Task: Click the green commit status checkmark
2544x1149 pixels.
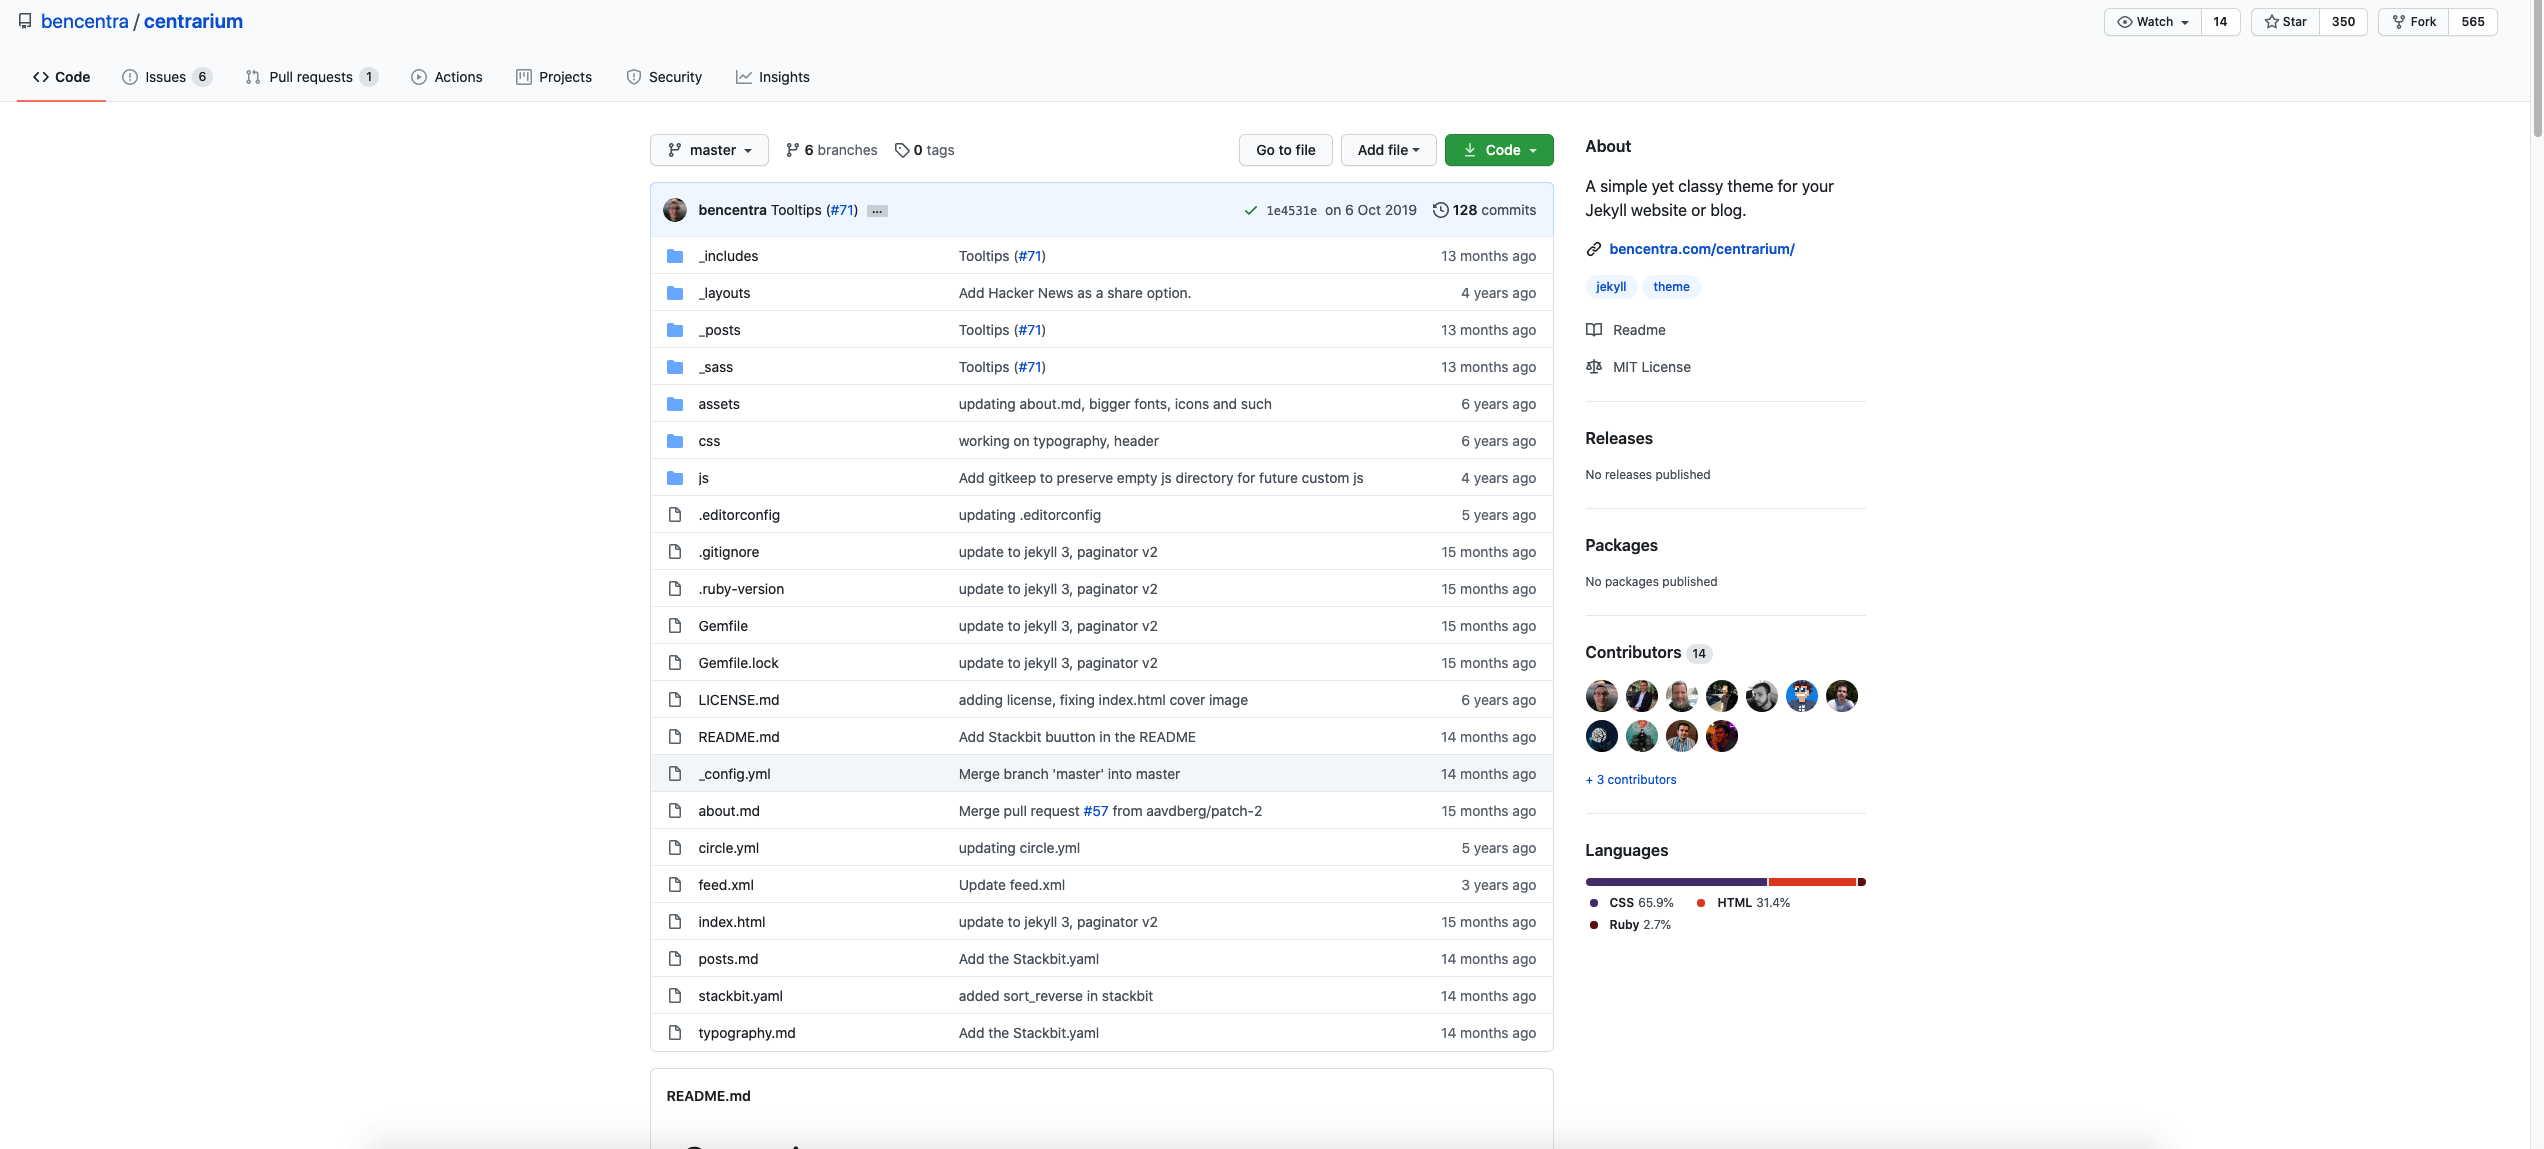Action: 1250,210
